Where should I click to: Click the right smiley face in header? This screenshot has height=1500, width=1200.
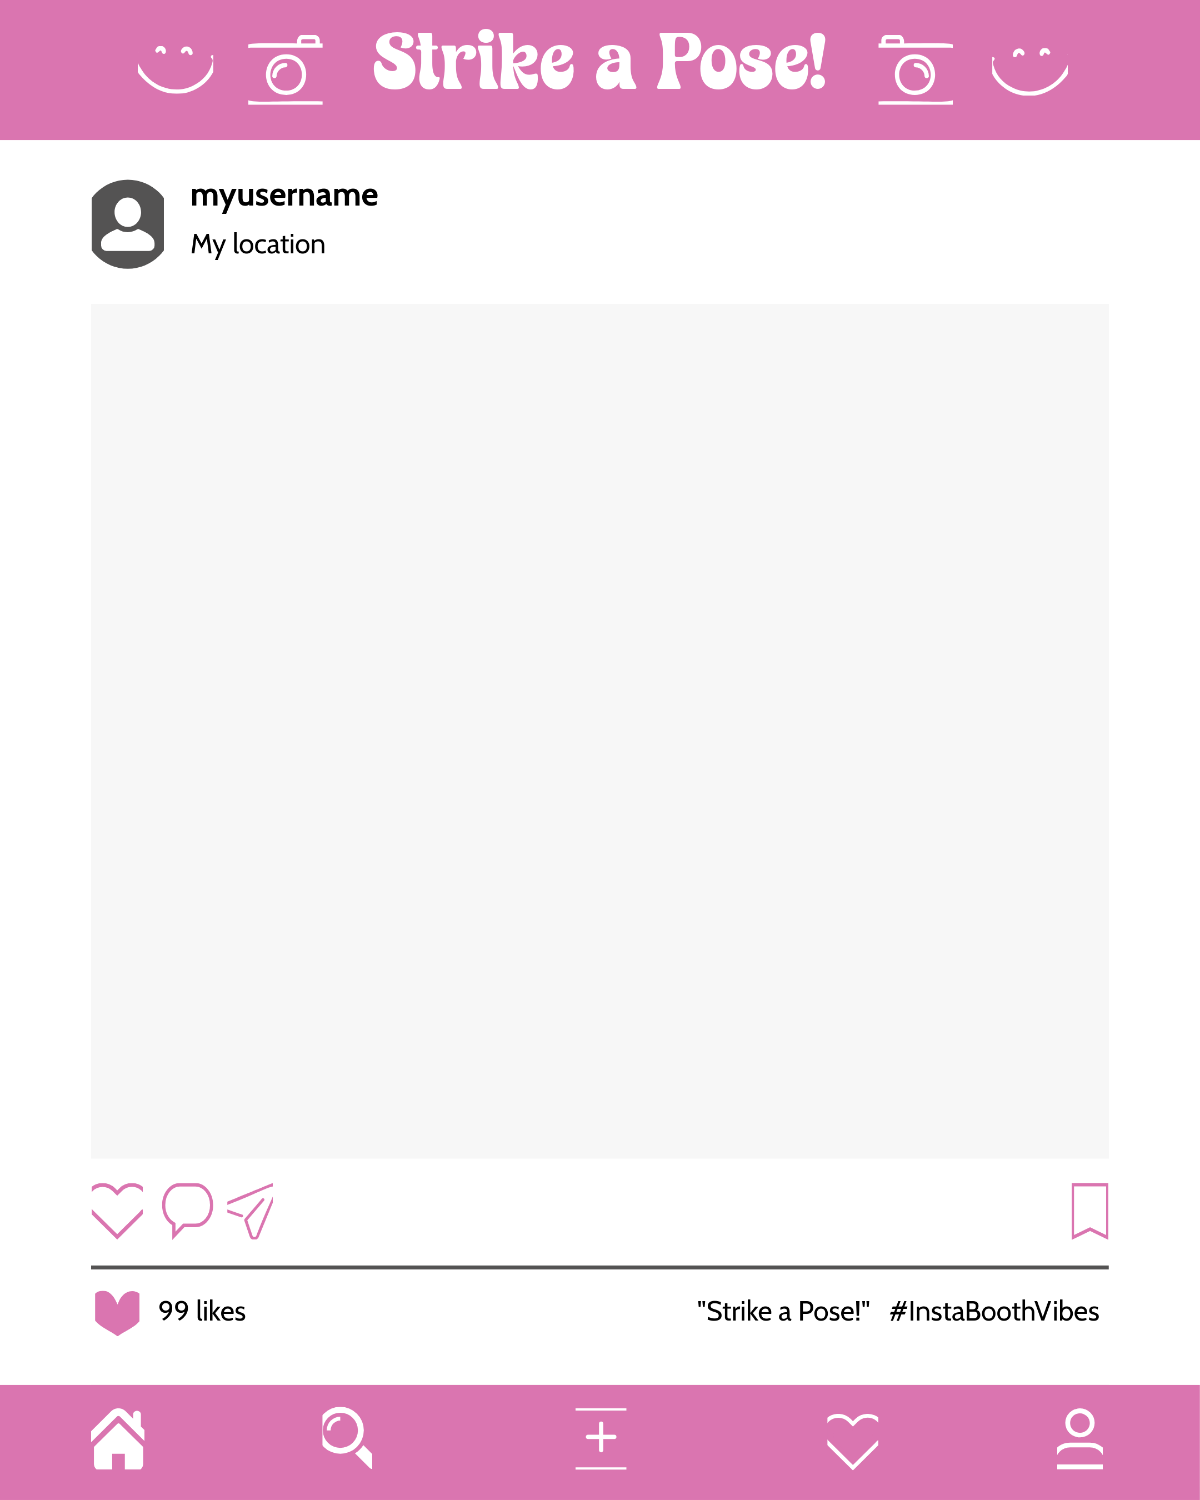(x=1030, y=70)
